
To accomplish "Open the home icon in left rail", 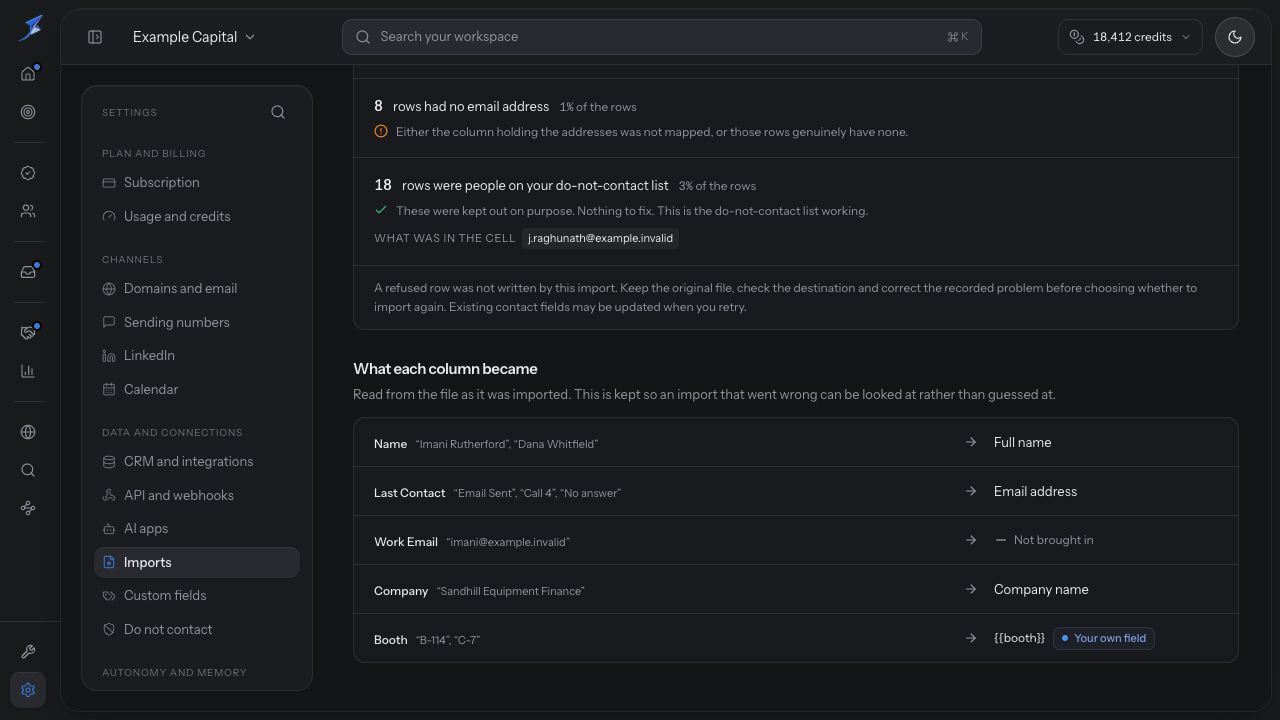I will 28,74.
